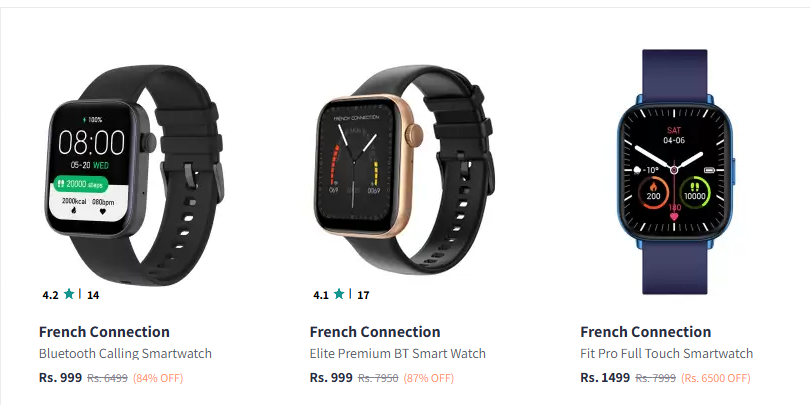Screen dimensions: 810x419
Task: Click the struck-through Rs. 6499 original price
Action: pos(107,378)
